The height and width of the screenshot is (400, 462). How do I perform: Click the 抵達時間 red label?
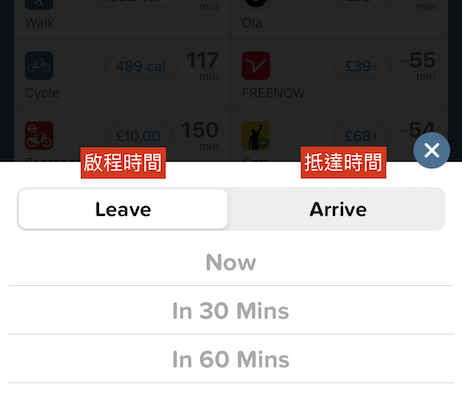343,162
